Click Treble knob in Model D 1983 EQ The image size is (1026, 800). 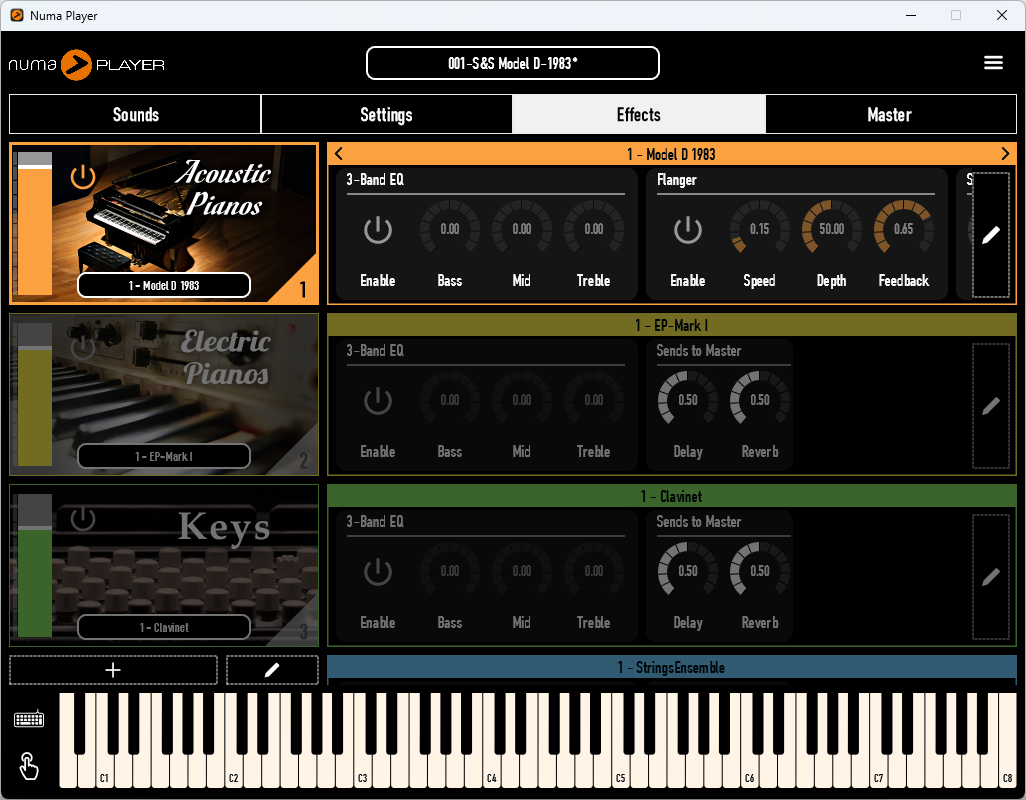pyautogui.click(x=593, y=228)
